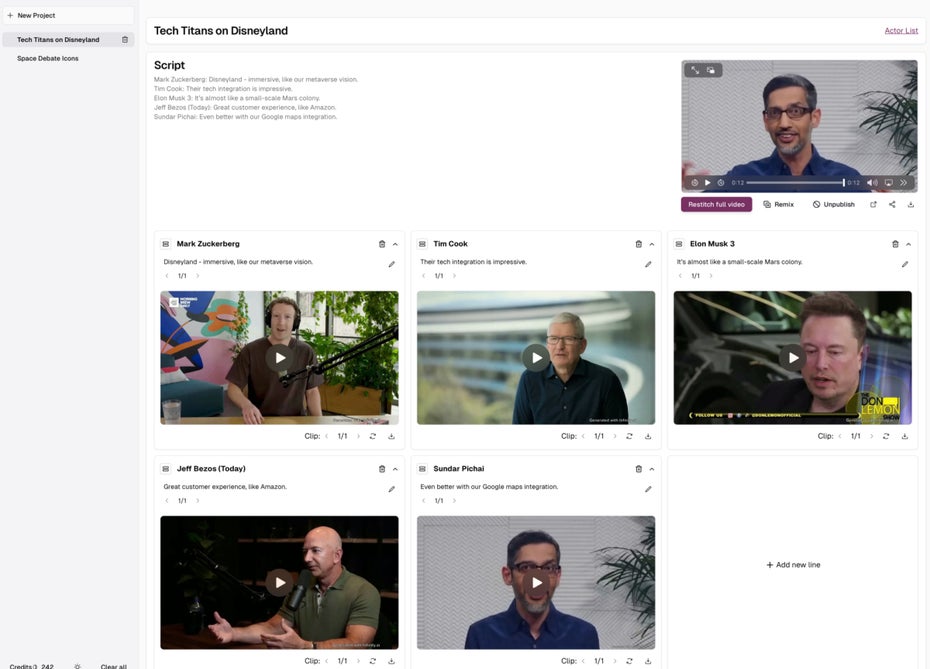Click the main video progress bar
The width and height of the screenshot is (930, 669).
coord(795,183)
